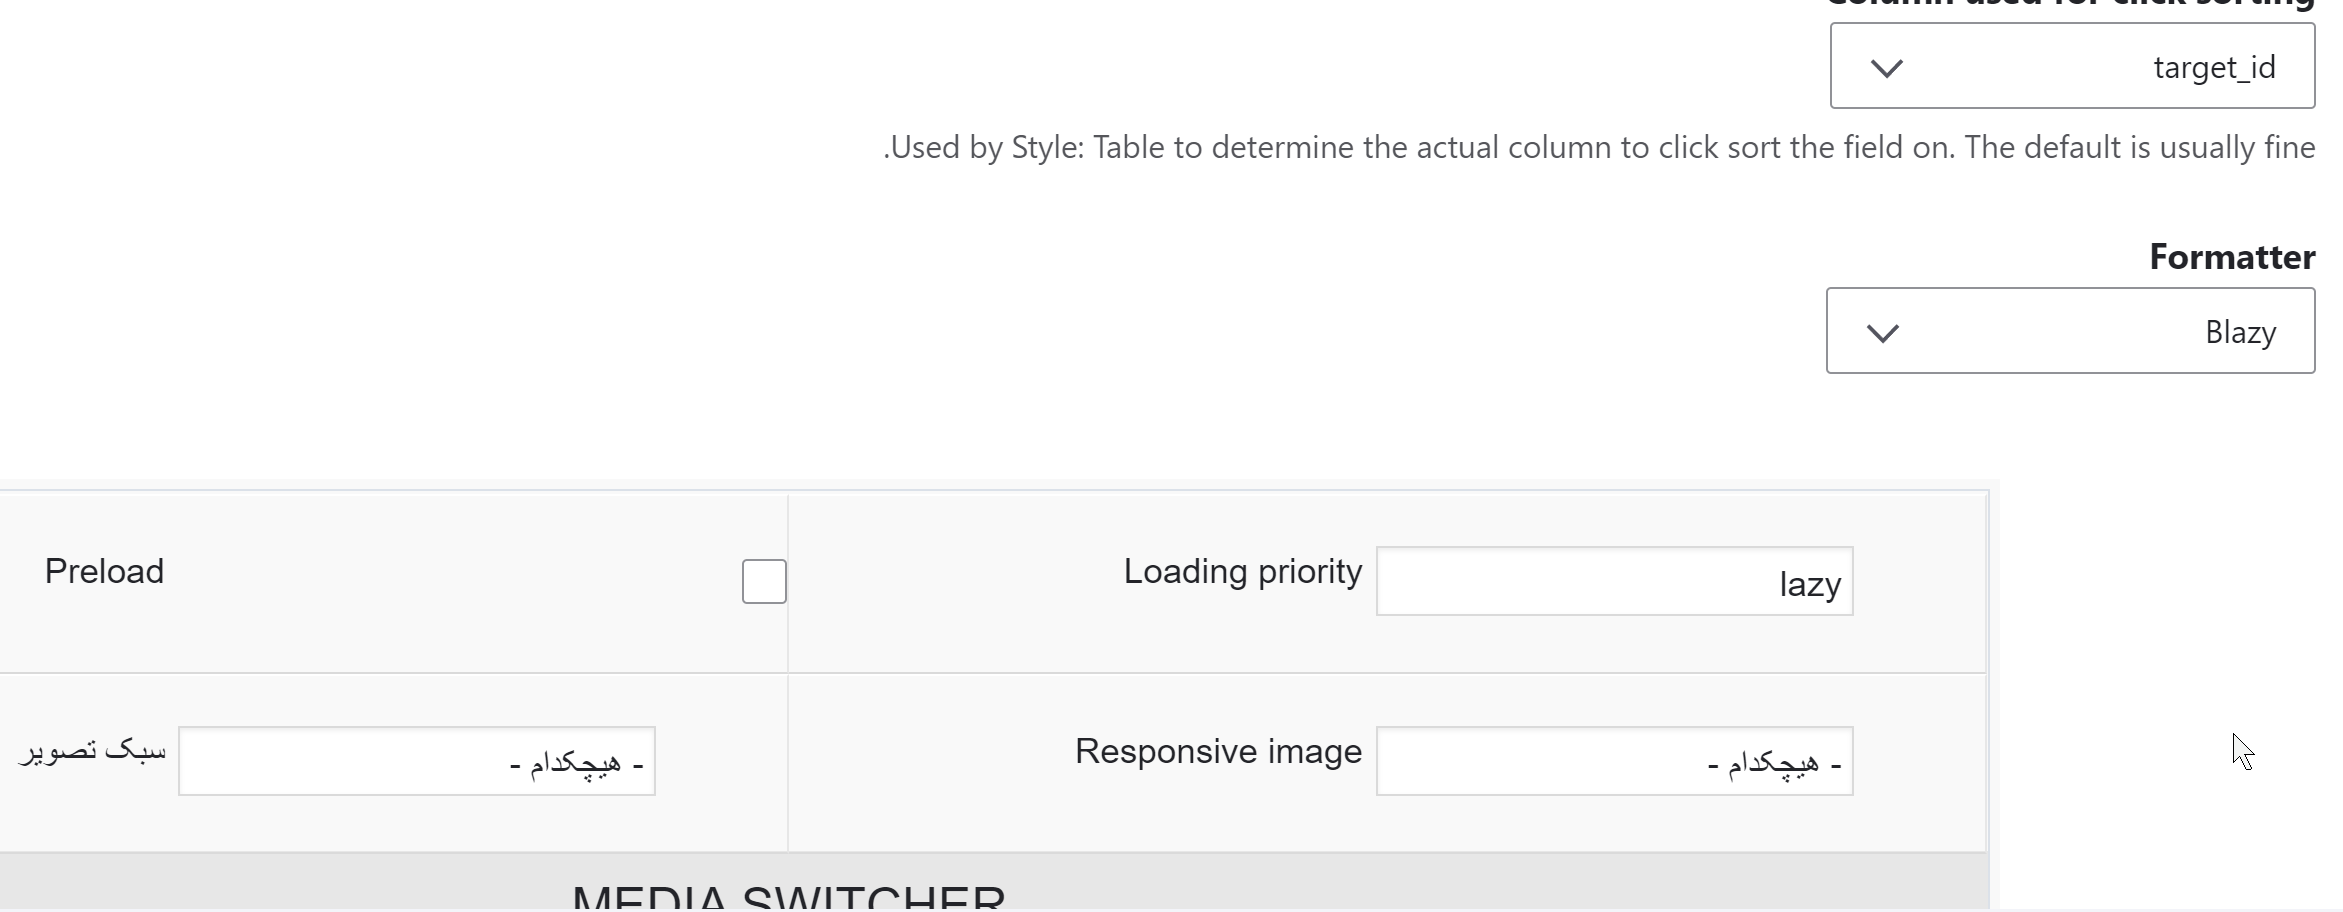
Task: Click the chevron icon on the Blazy Formatter select
Action: coord(1884,332)
